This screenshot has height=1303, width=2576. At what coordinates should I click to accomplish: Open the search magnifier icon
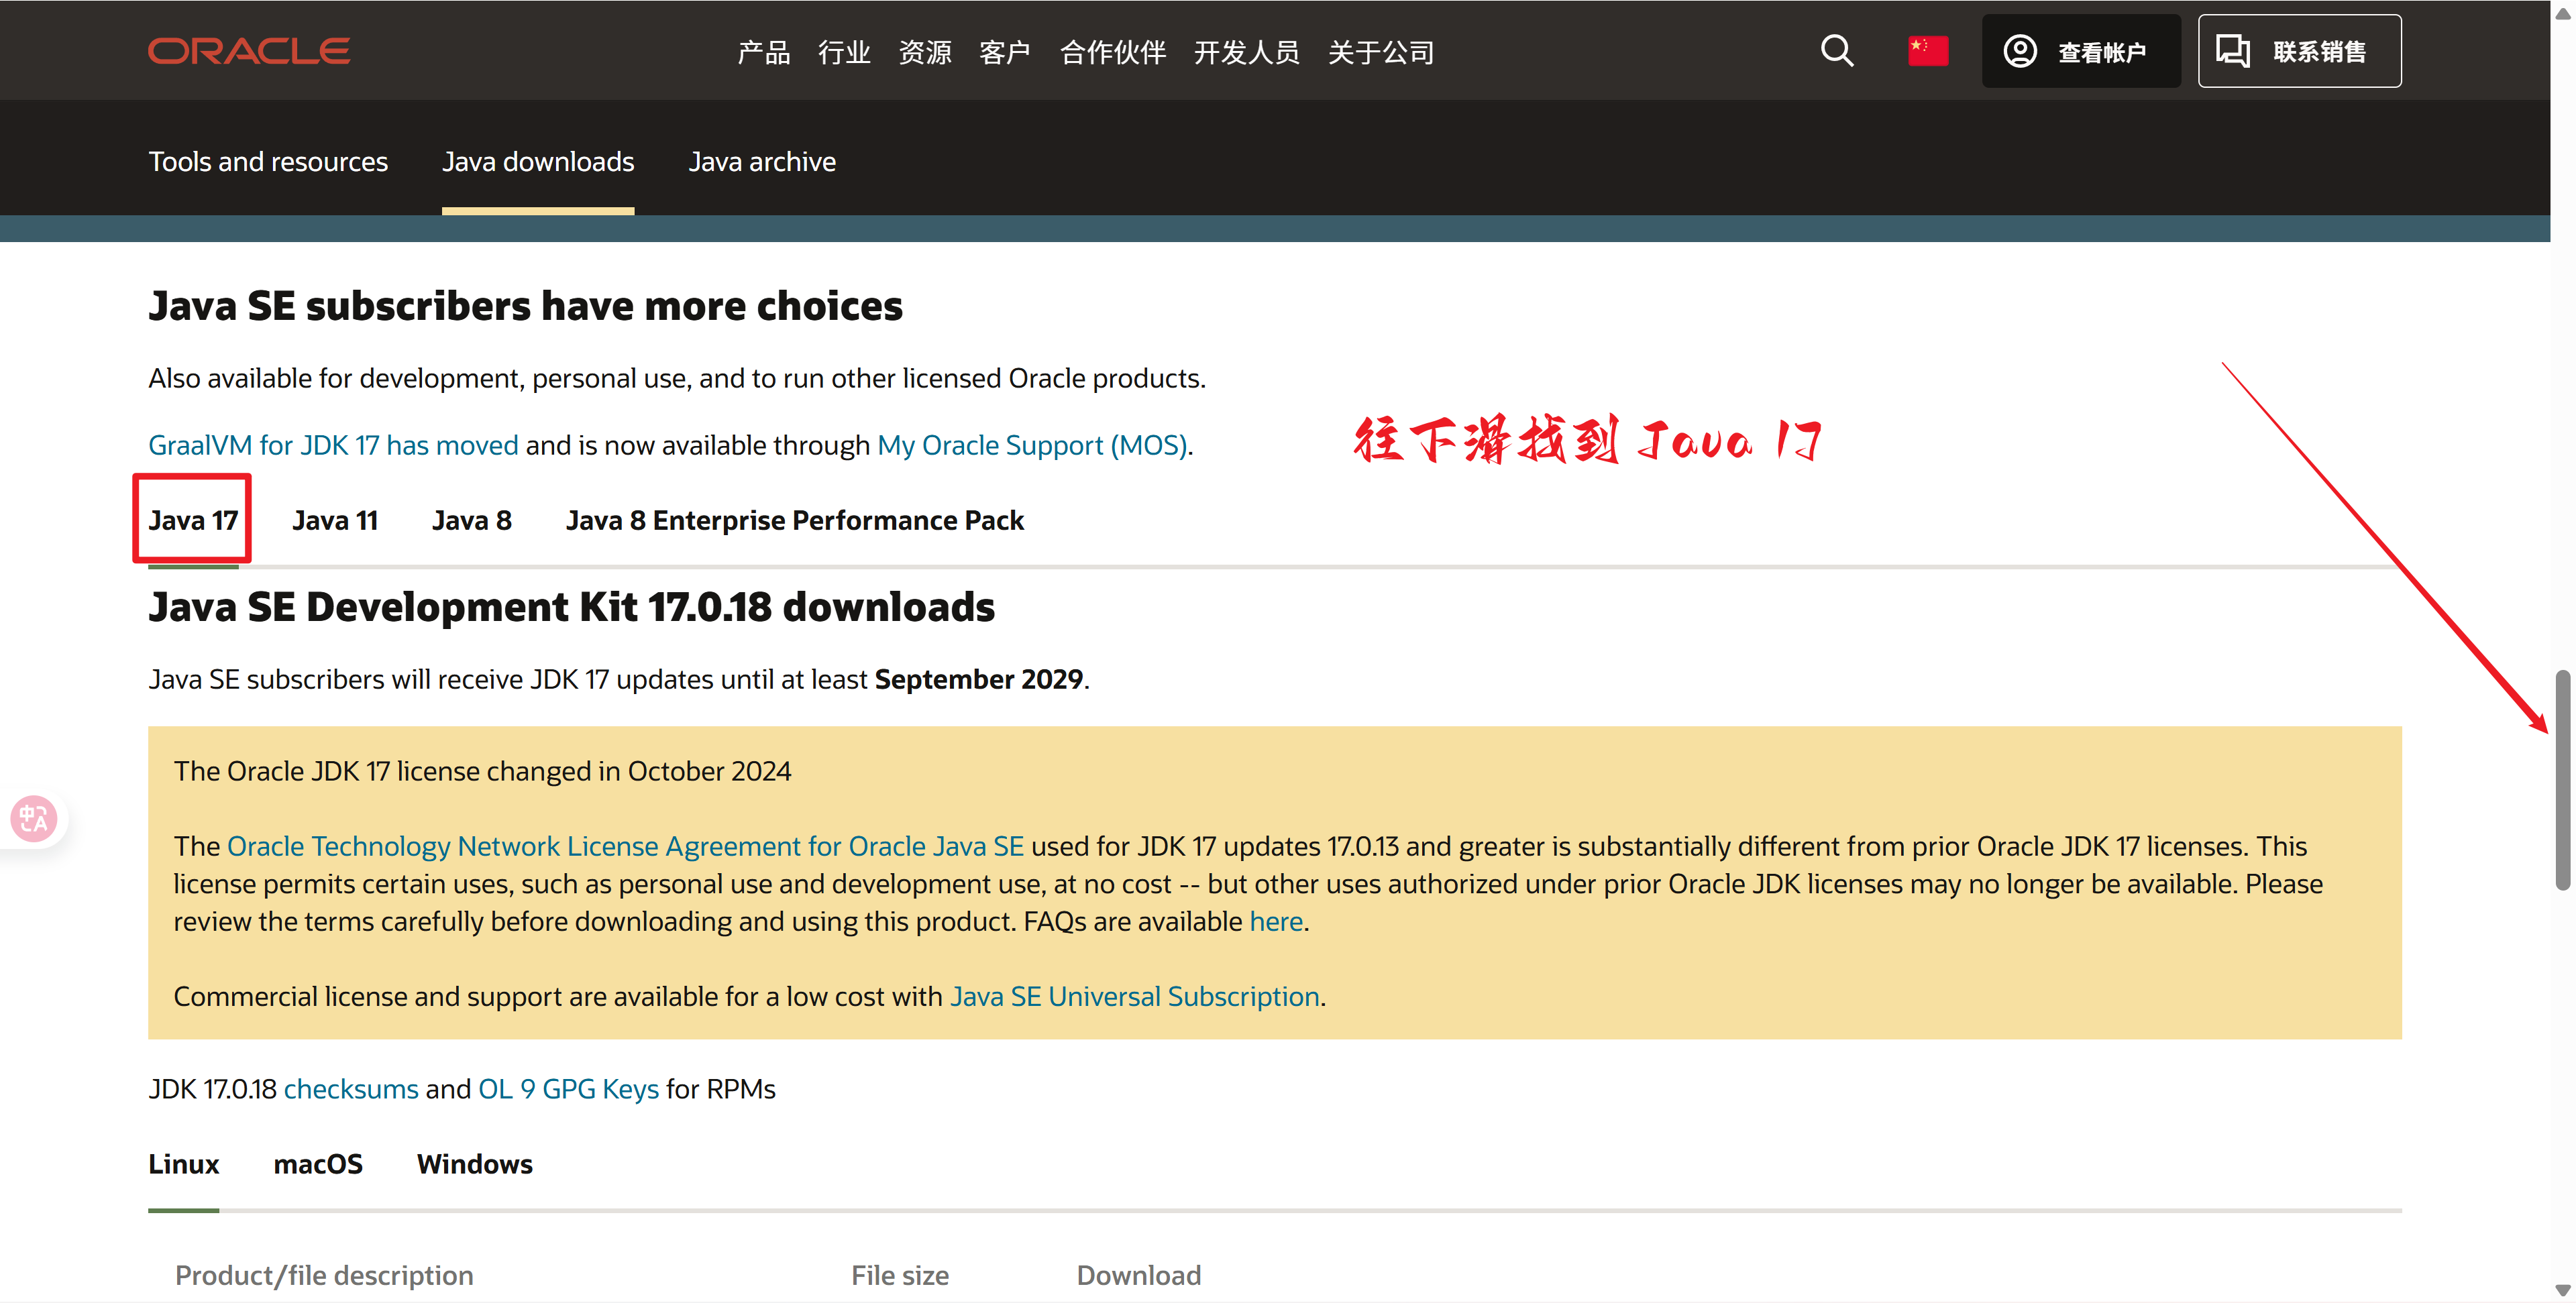point(1837,51)
